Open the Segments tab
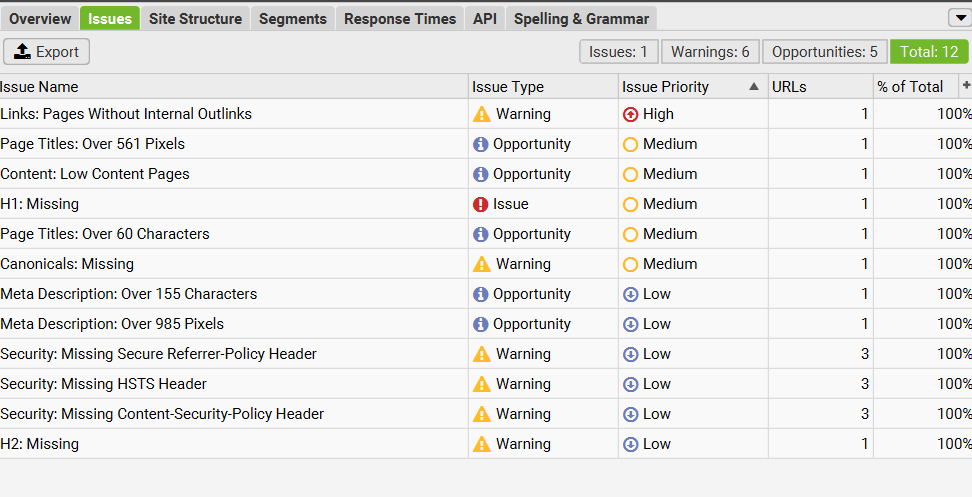The image size is (972, 497). (293, 19)
